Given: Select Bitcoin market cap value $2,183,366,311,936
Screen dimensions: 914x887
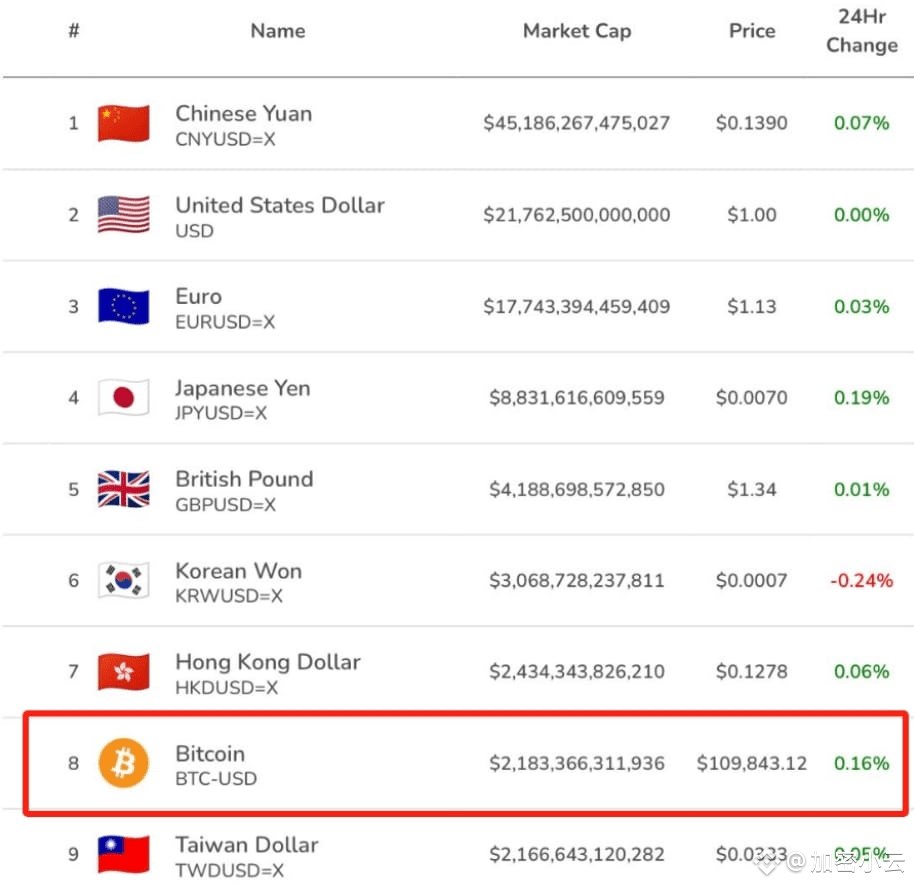Looking at the screenshot, I should coord(577,763).
